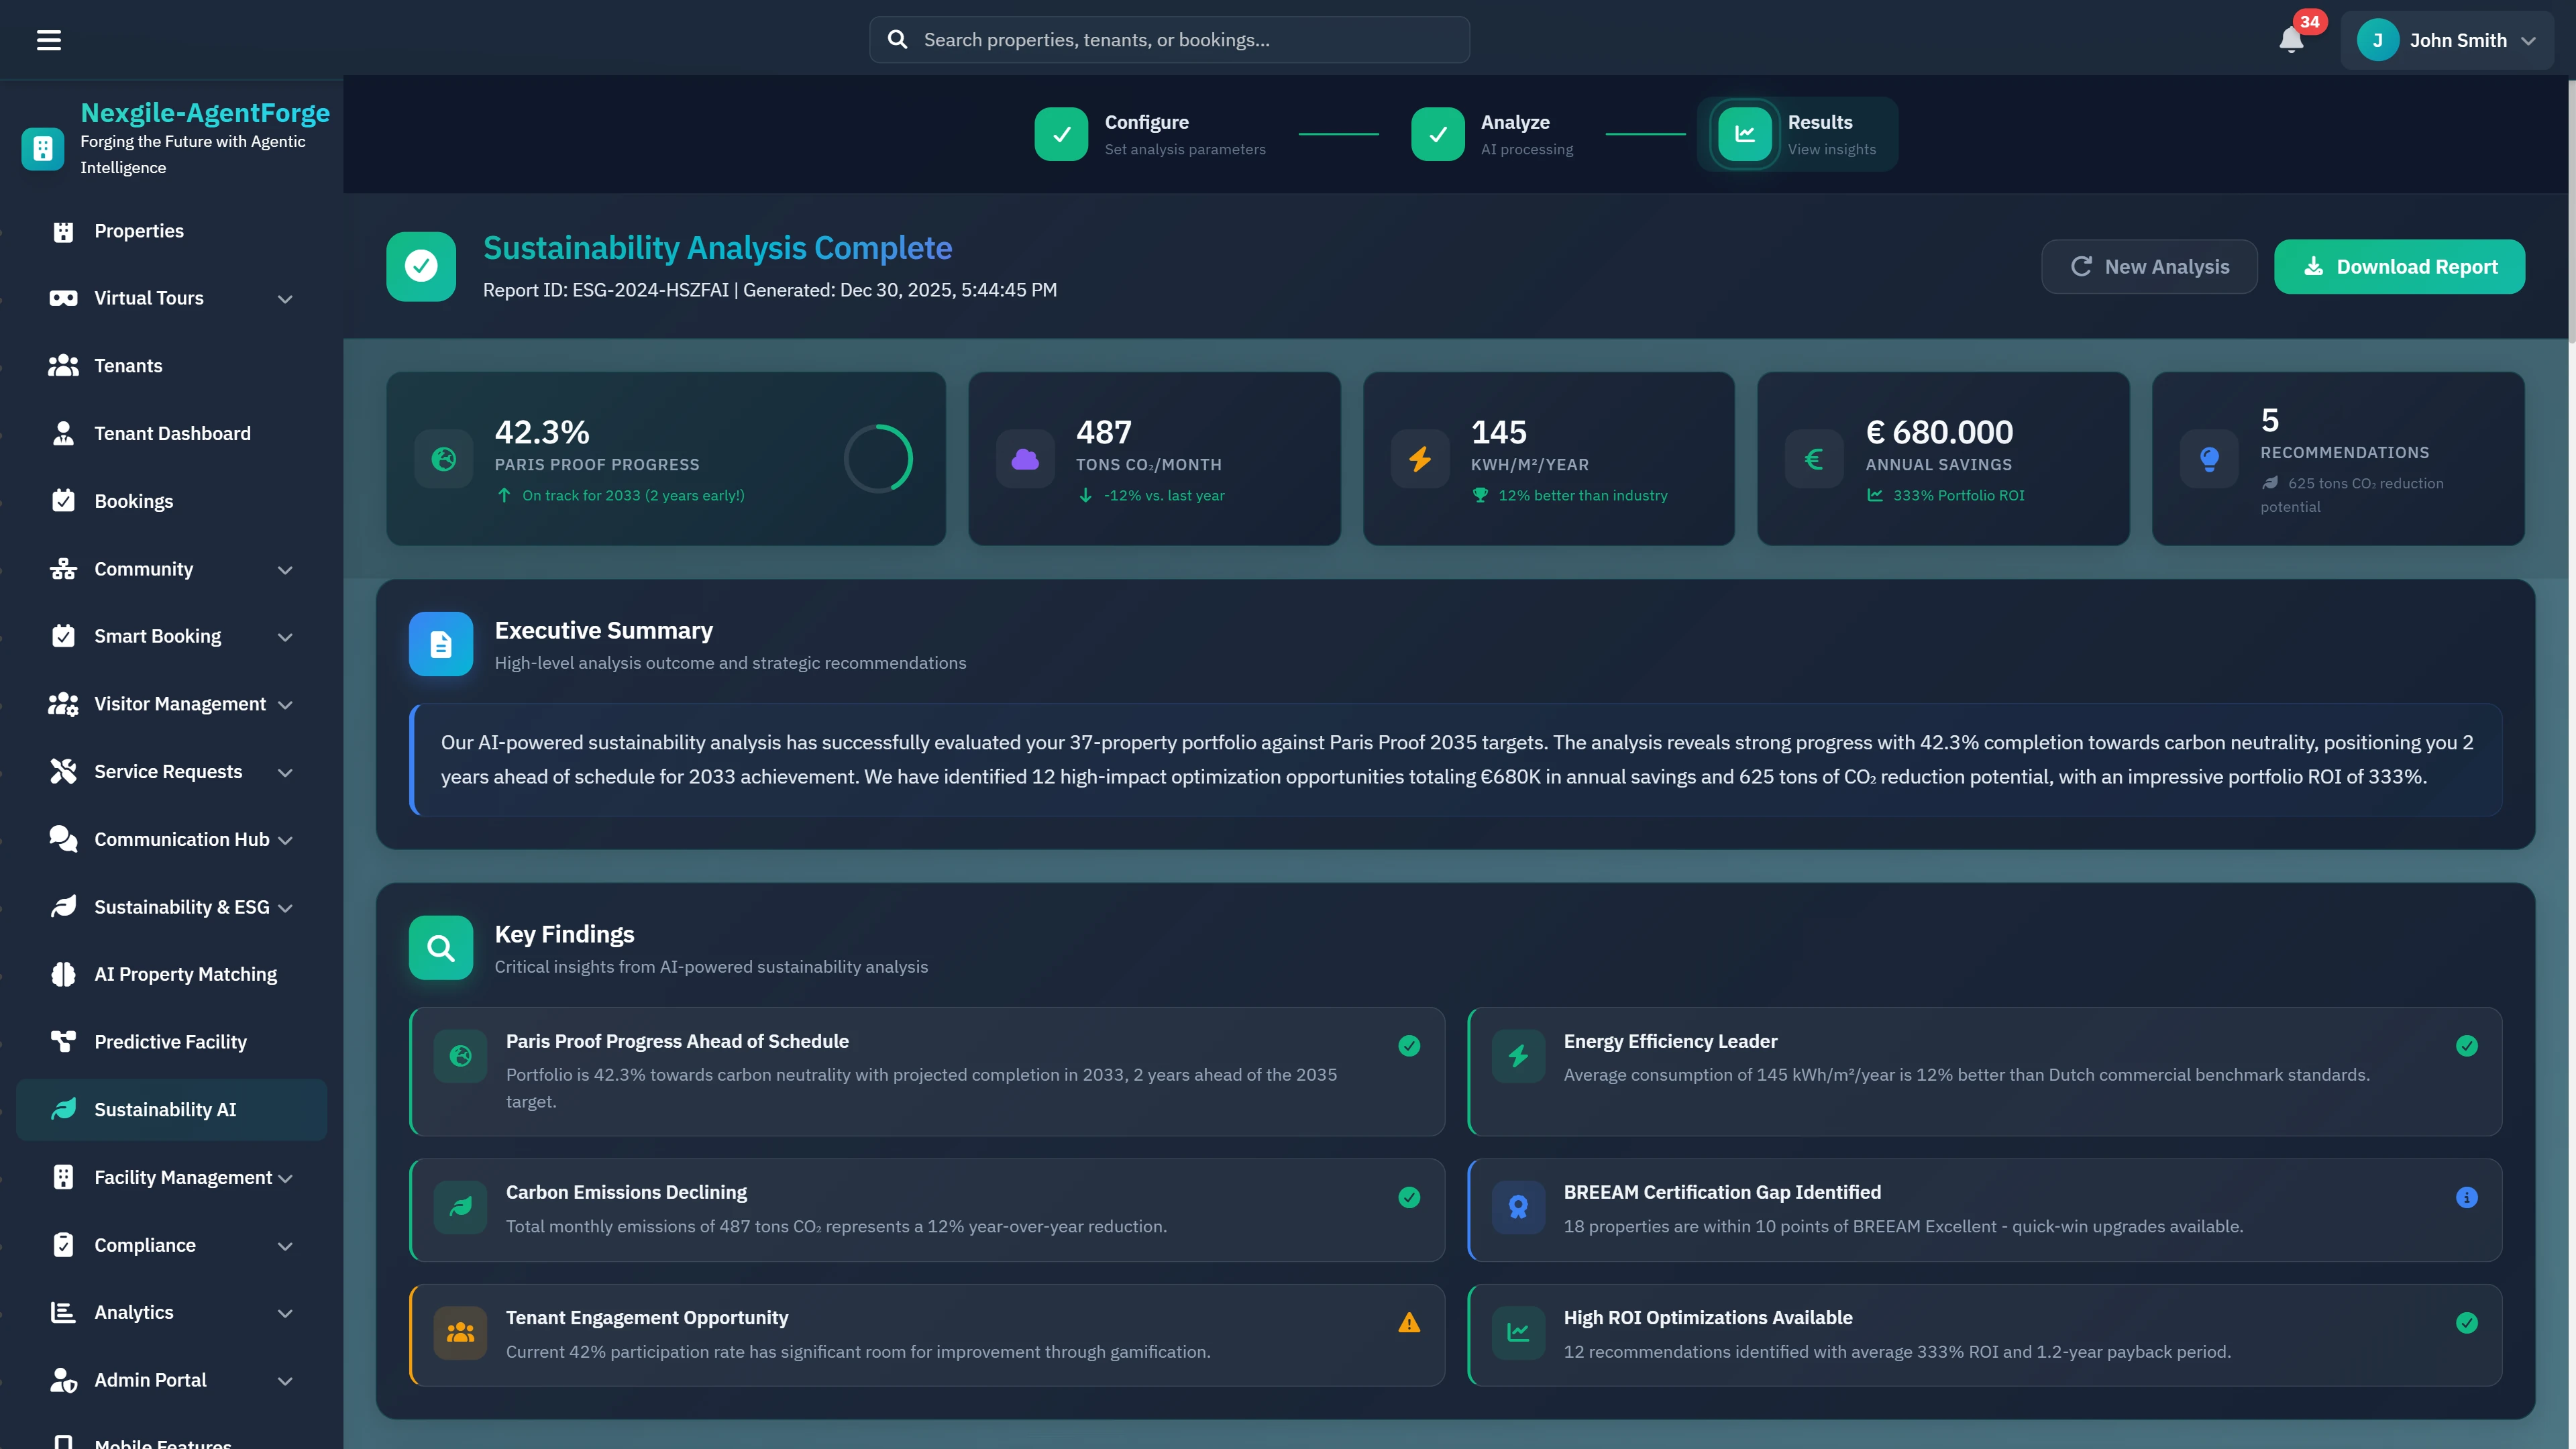2576x1449 pixels.
Task: Click the Download Report button
Action: [x=2400, y=266]
